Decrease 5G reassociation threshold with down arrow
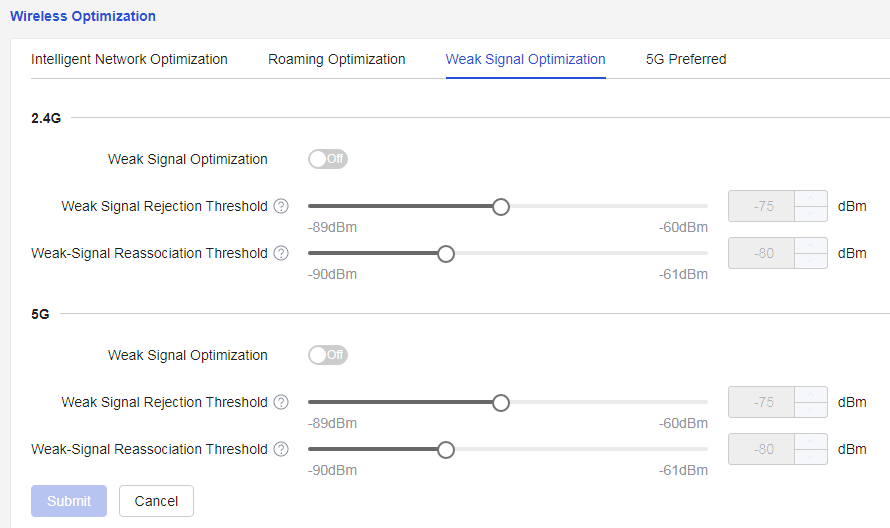Viewport: 890px width, 528px height. [x=810, y=456]
